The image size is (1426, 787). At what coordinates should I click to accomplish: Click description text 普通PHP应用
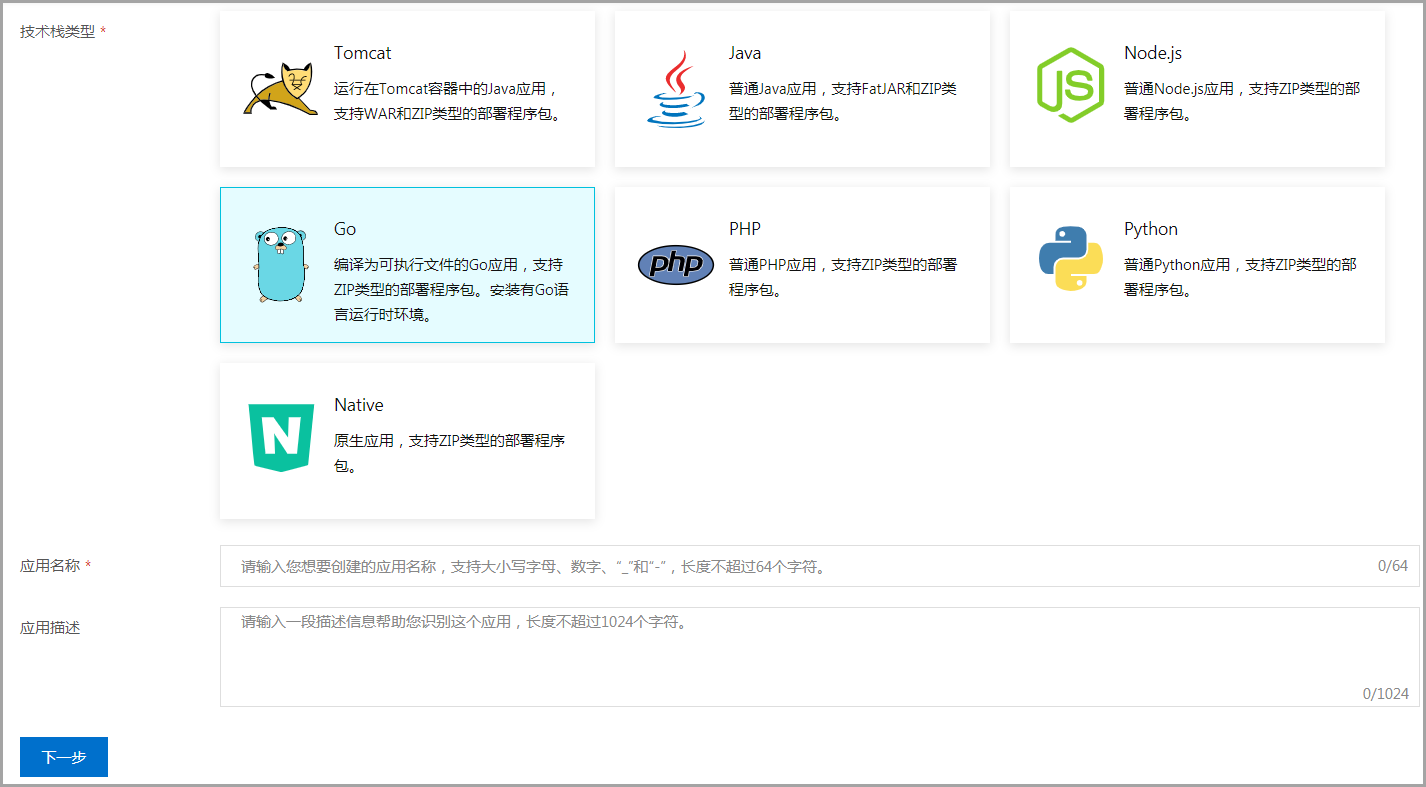843,277
